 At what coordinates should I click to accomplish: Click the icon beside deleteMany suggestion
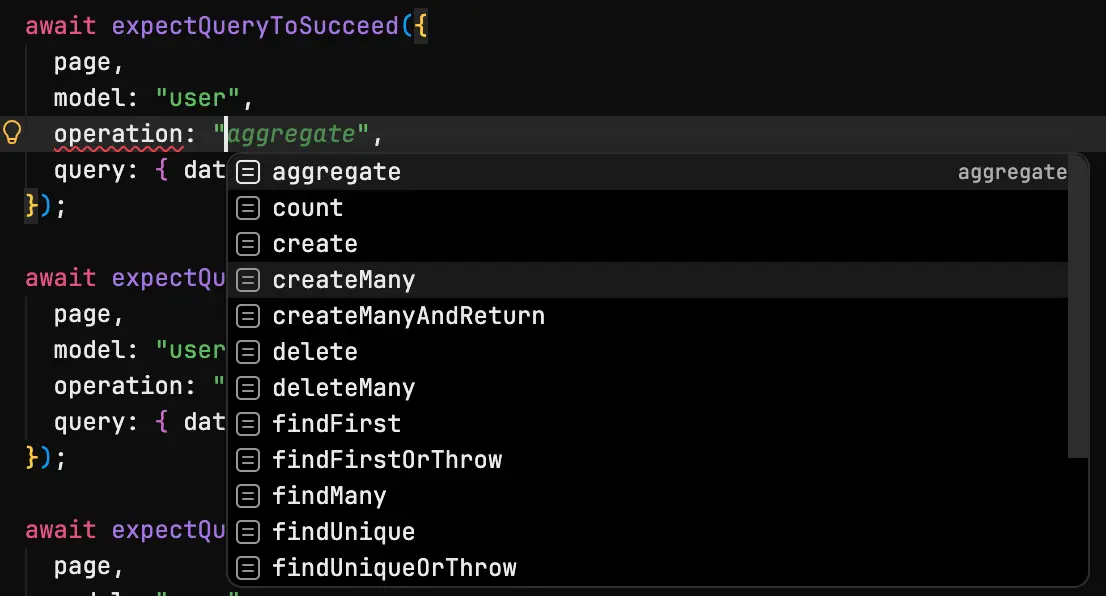(x=247, y=387)
